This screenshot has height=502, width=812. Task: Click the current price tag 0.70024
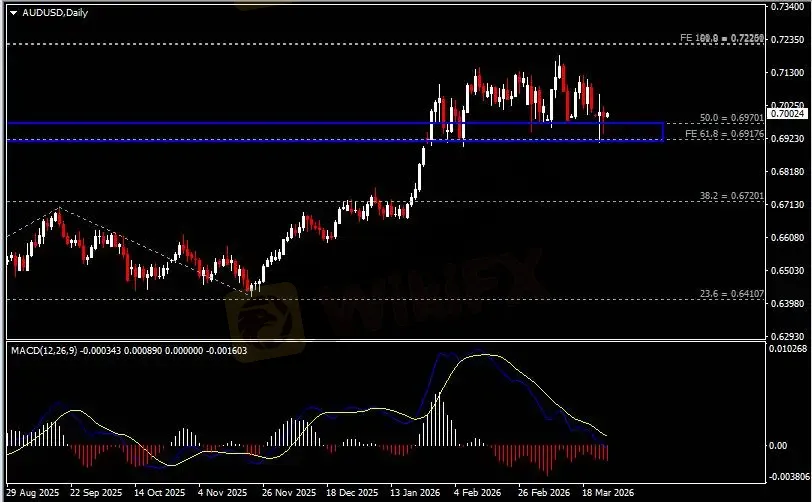pos(788,114)
